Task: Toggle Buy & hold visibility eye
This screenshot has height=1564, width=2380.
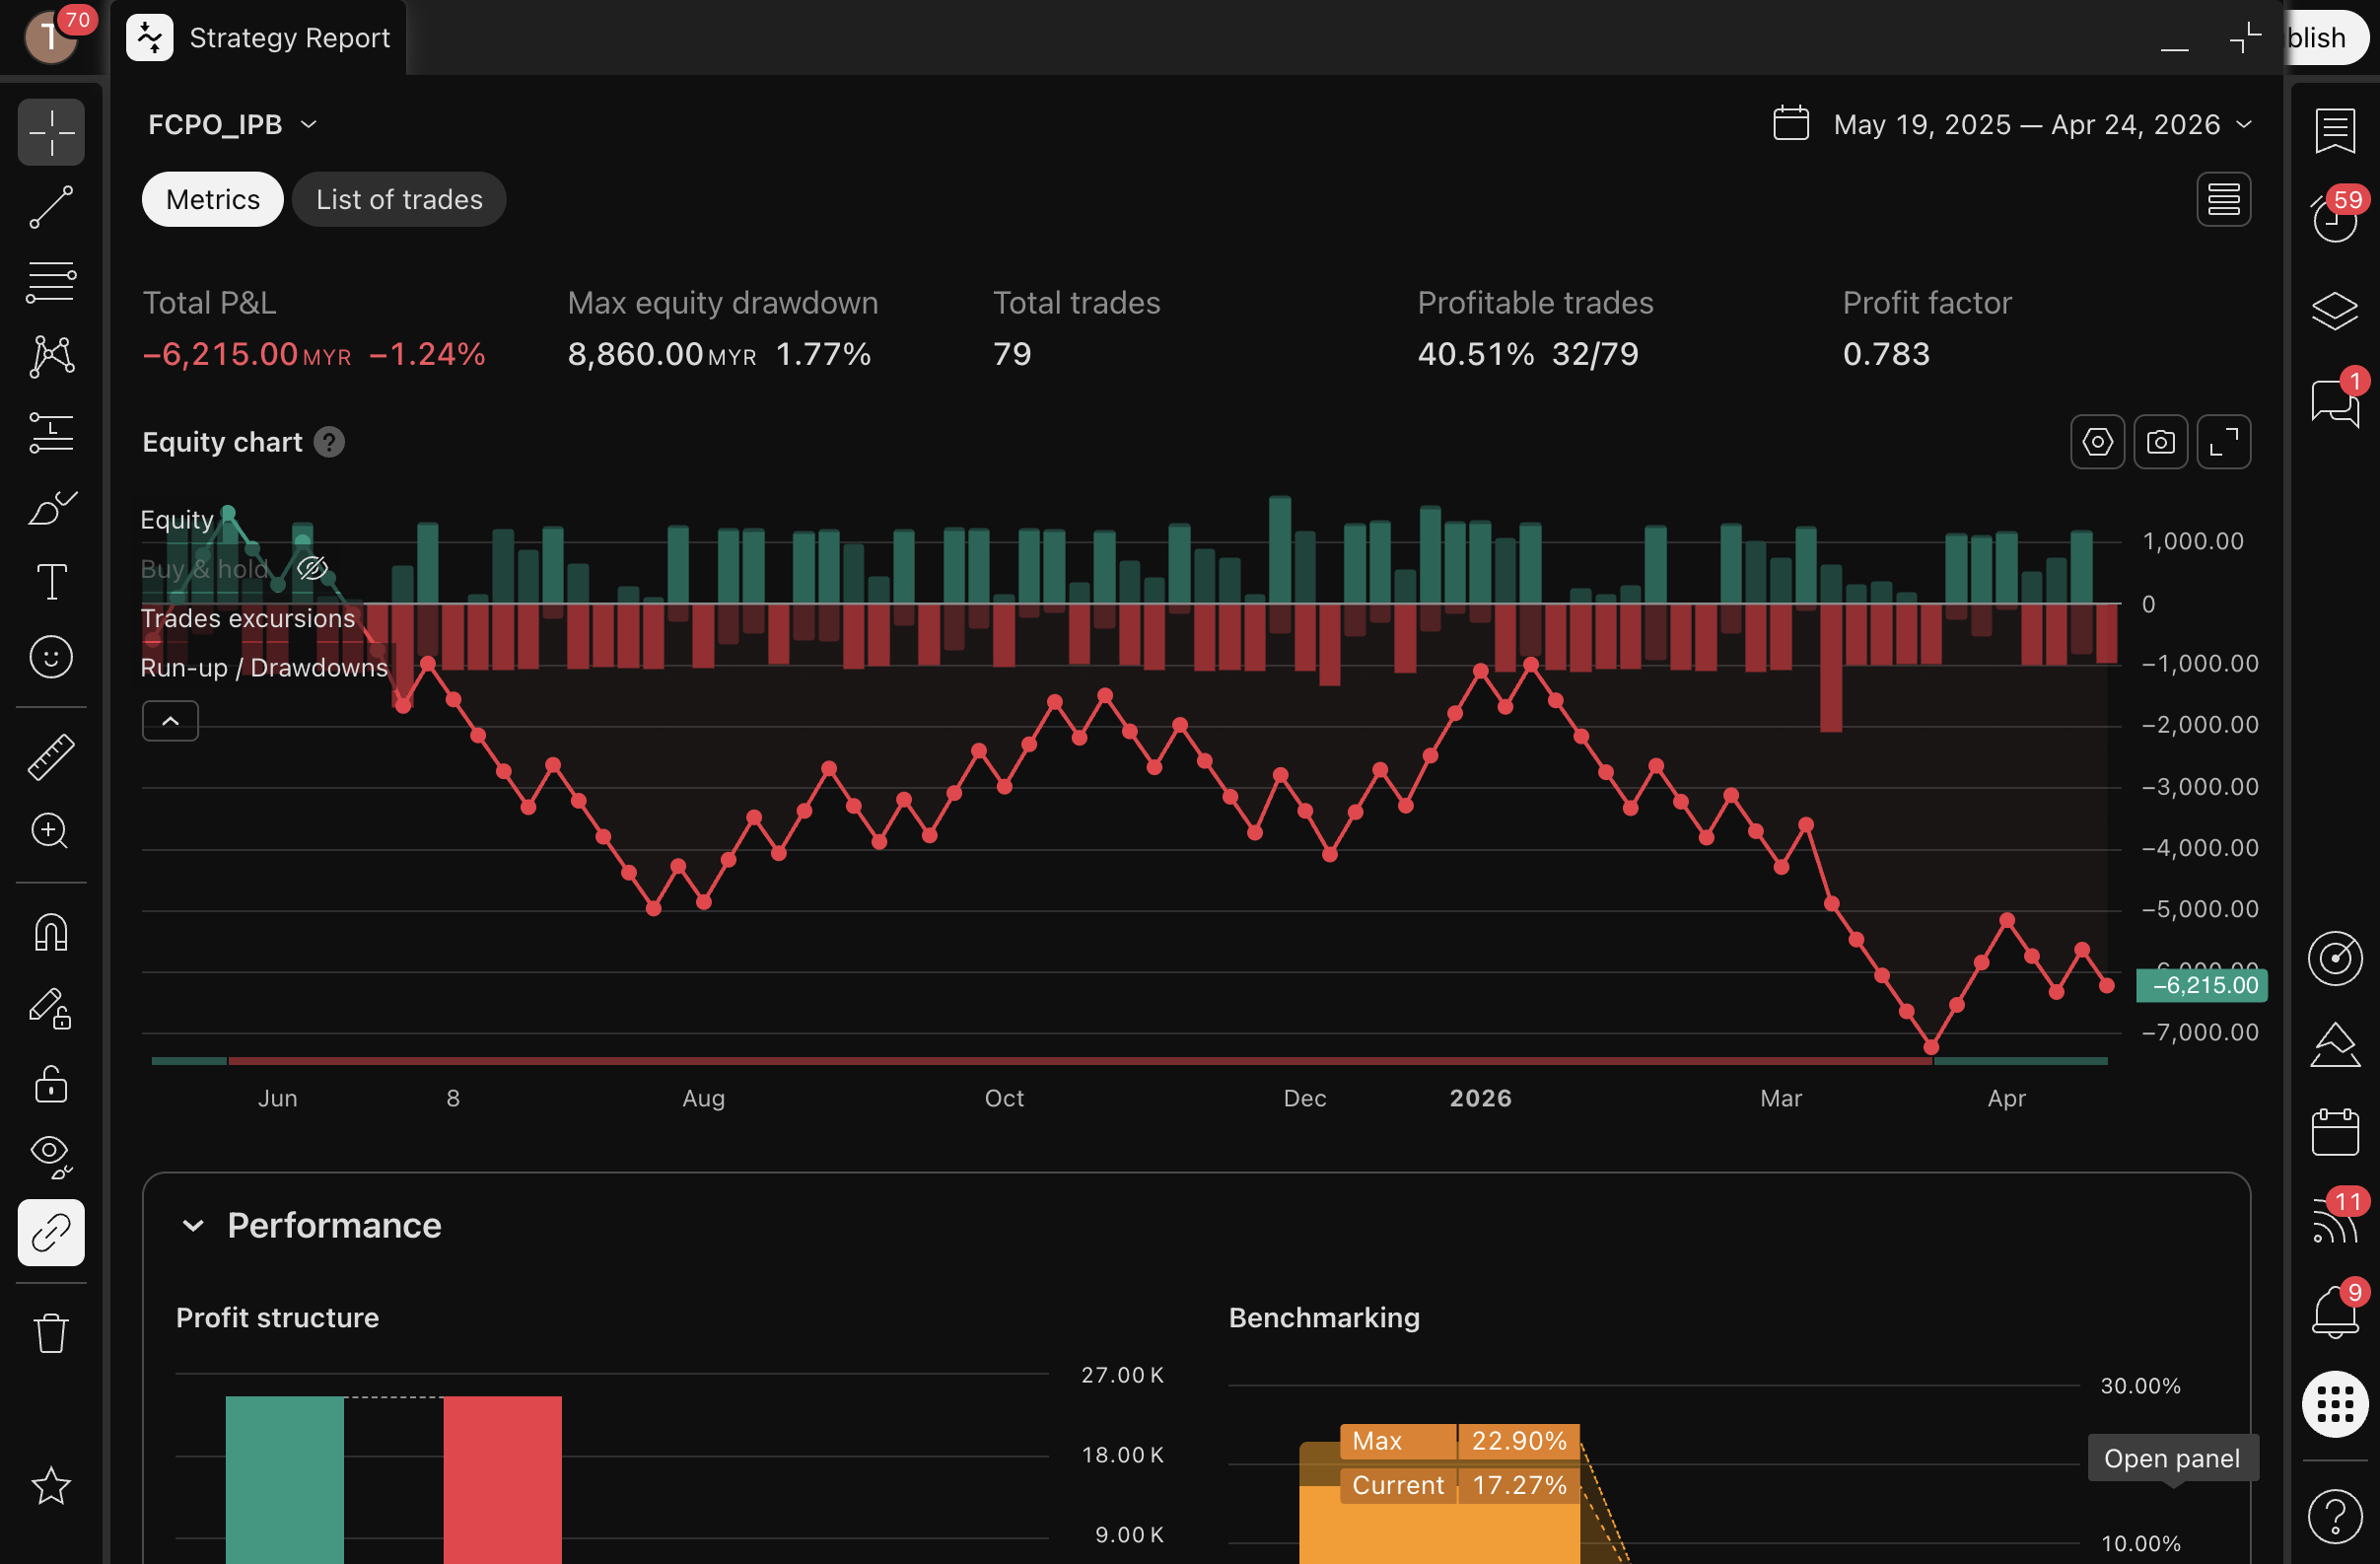Action: tap(312, 569)
